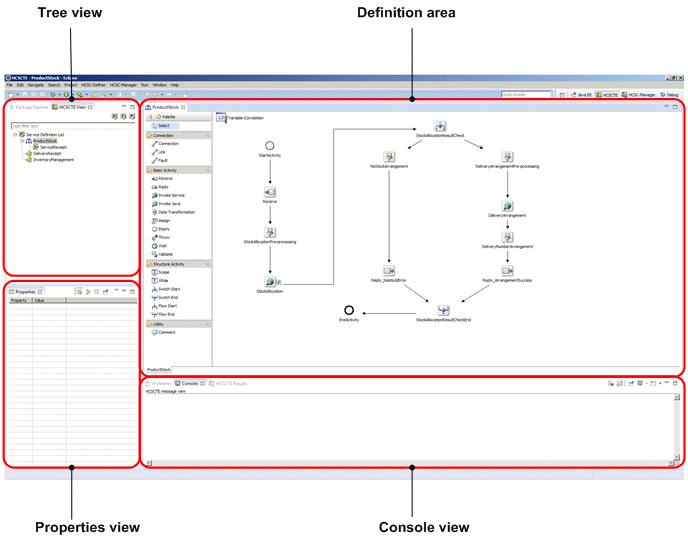Image resolution: width=688 pixels, height=539 pixels.
Task: Select the NoStockArrangement node
Action: pyautogui.click(x=389, y=157)
